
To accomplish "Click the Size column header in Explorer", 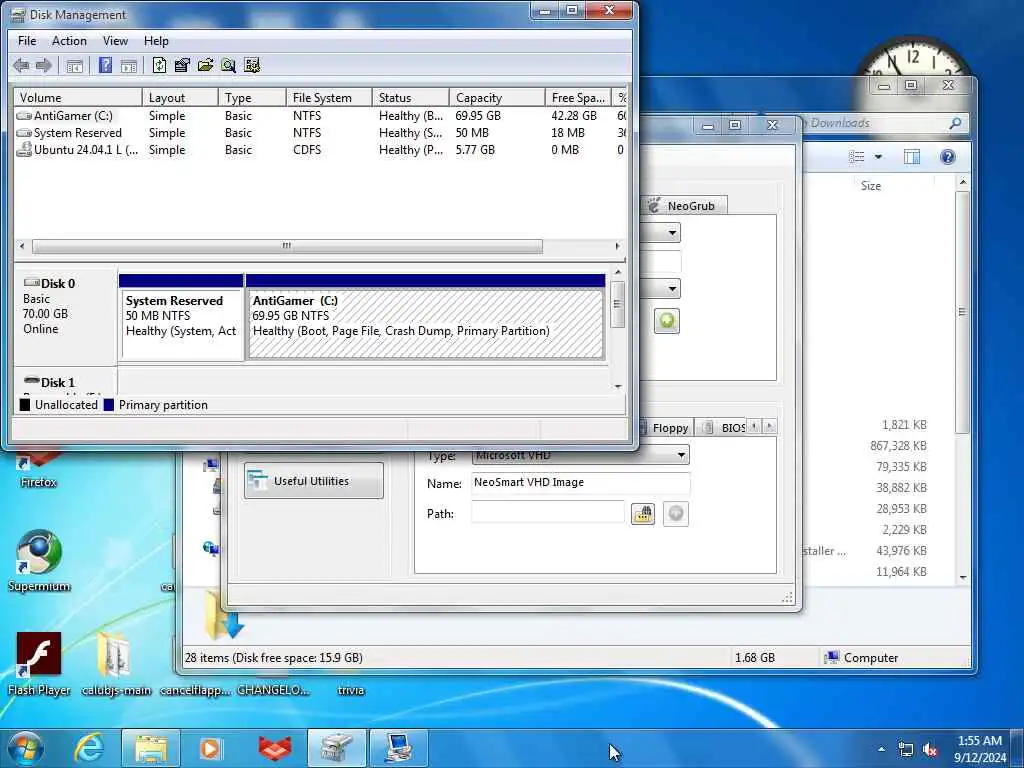I will point(871,186).
